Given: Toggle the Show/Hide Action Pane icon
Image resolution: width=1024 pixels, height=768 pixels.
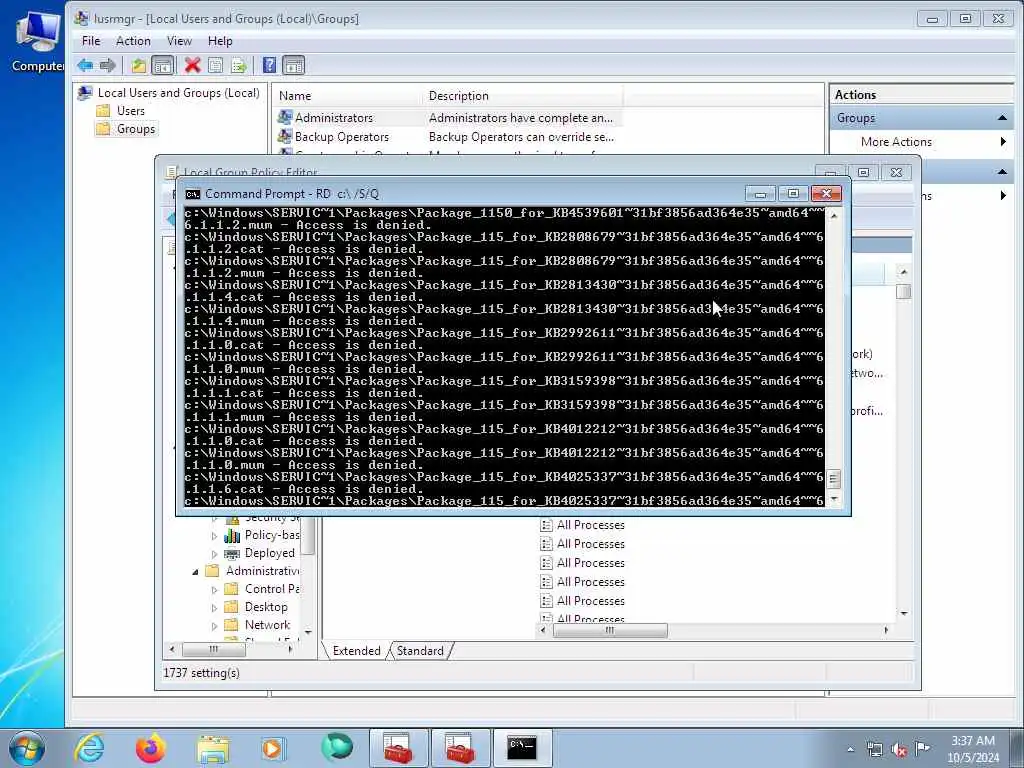Looking at the screenshot, I should coord(294,65).
